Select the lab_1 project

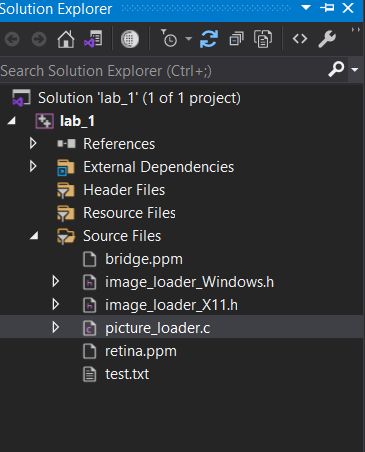[x=77, y=121]
